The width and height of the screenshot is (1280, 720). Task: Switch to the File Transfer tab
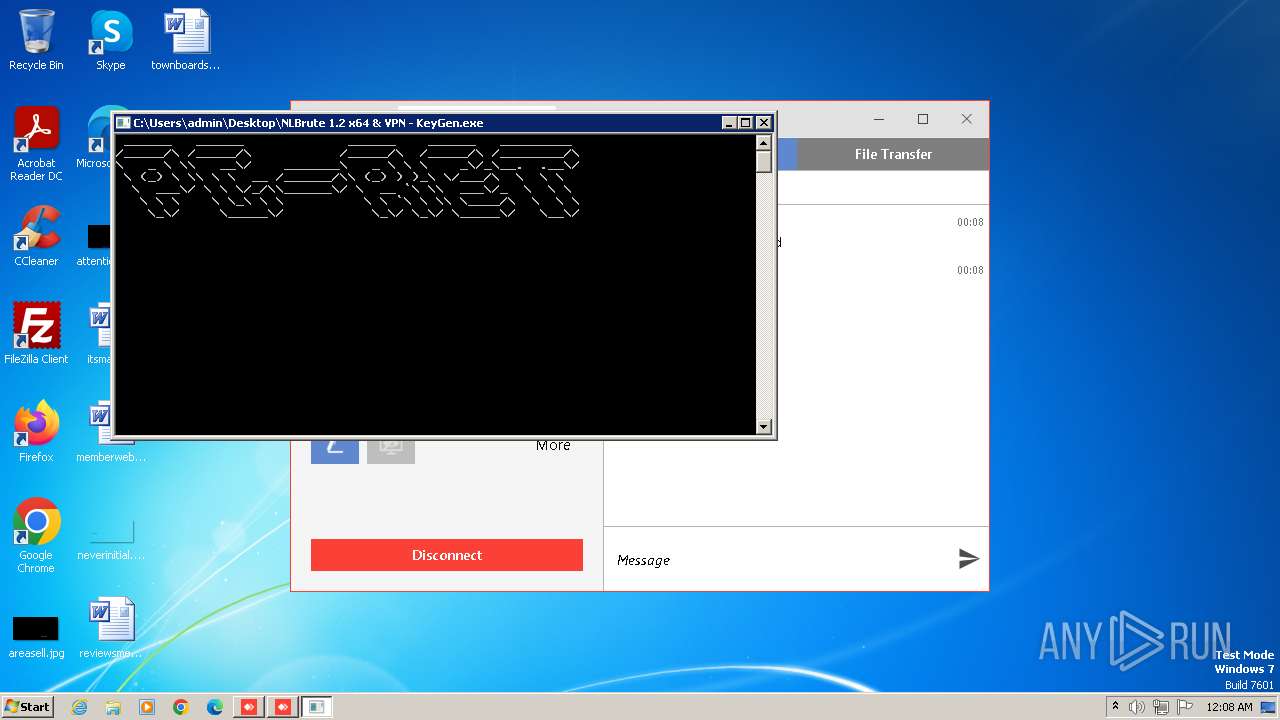tap(893, 154)
